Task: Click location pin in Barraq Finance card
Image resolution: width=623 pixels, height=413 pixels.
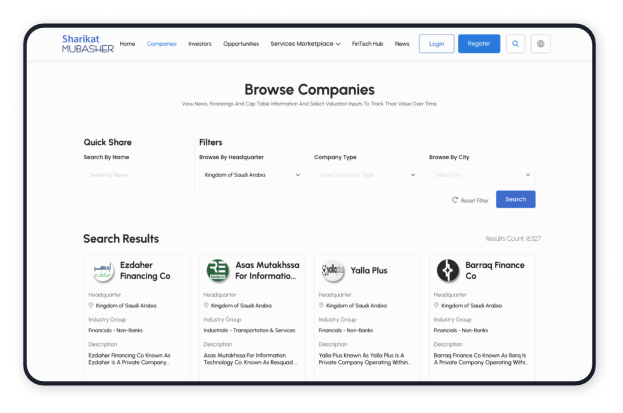Action: tap(436, 305)
